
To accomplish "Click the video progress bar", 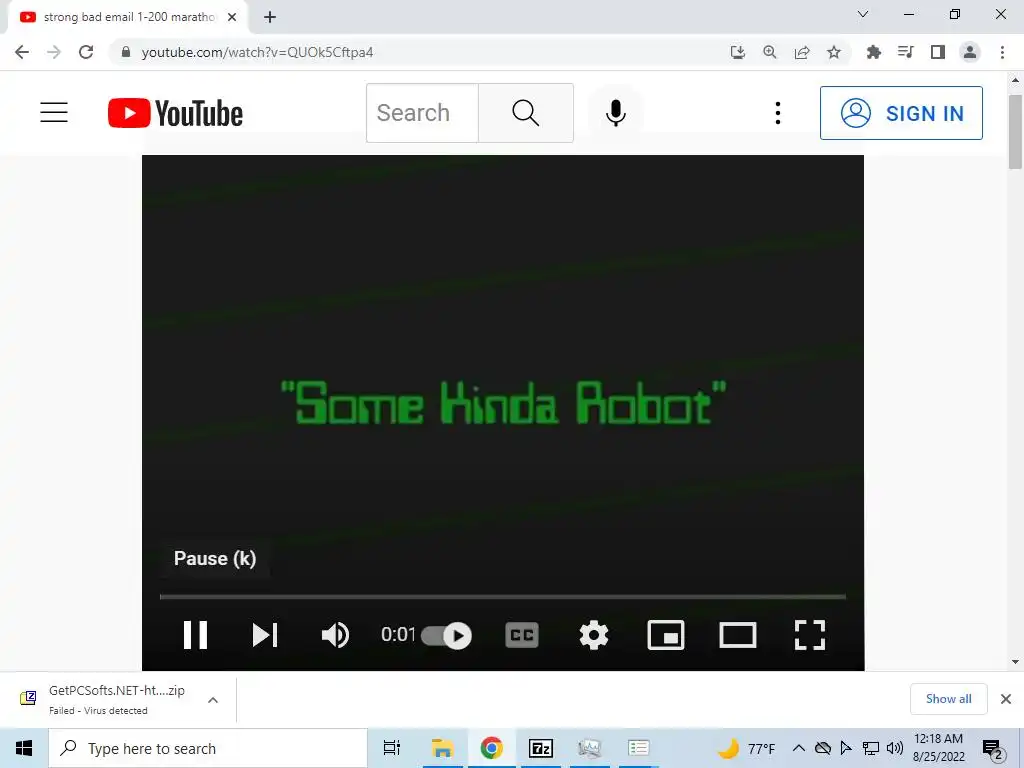I will pyautogui.click(x=503, y=596).
